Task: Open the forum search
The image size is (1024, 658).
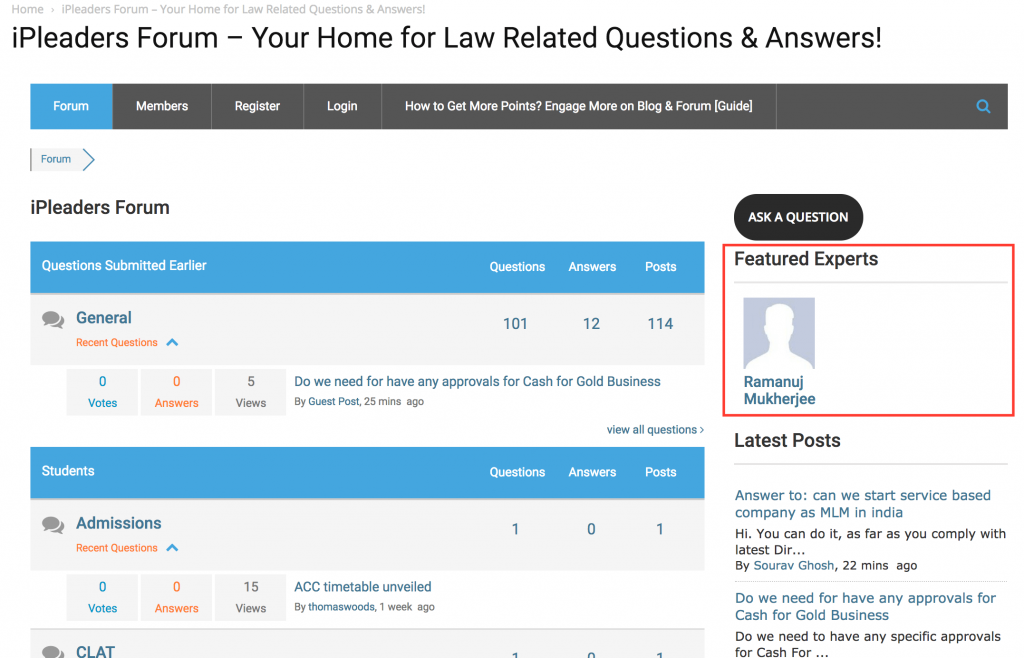Action: [982, 106]
